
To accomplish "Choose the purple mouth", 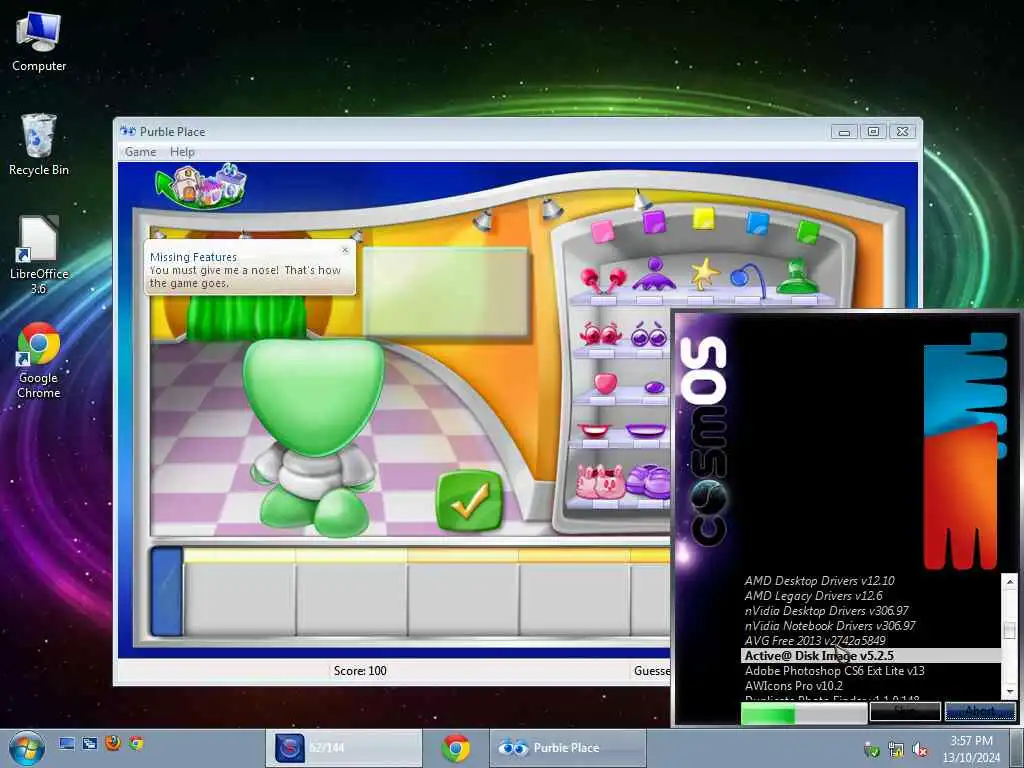I will pos(646,430).
